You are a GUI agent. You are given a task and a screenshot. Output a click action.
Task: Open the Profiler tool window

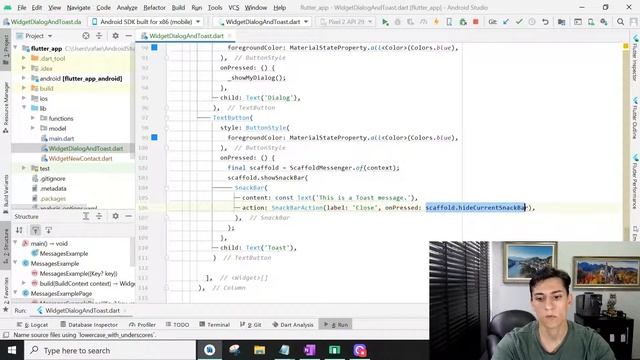click(x=142, y=325)
